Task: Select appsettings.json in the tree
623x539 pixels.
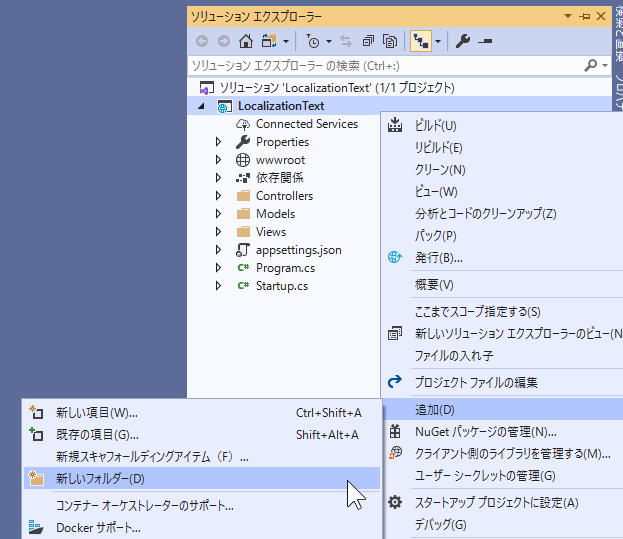Action: [298, 250]
